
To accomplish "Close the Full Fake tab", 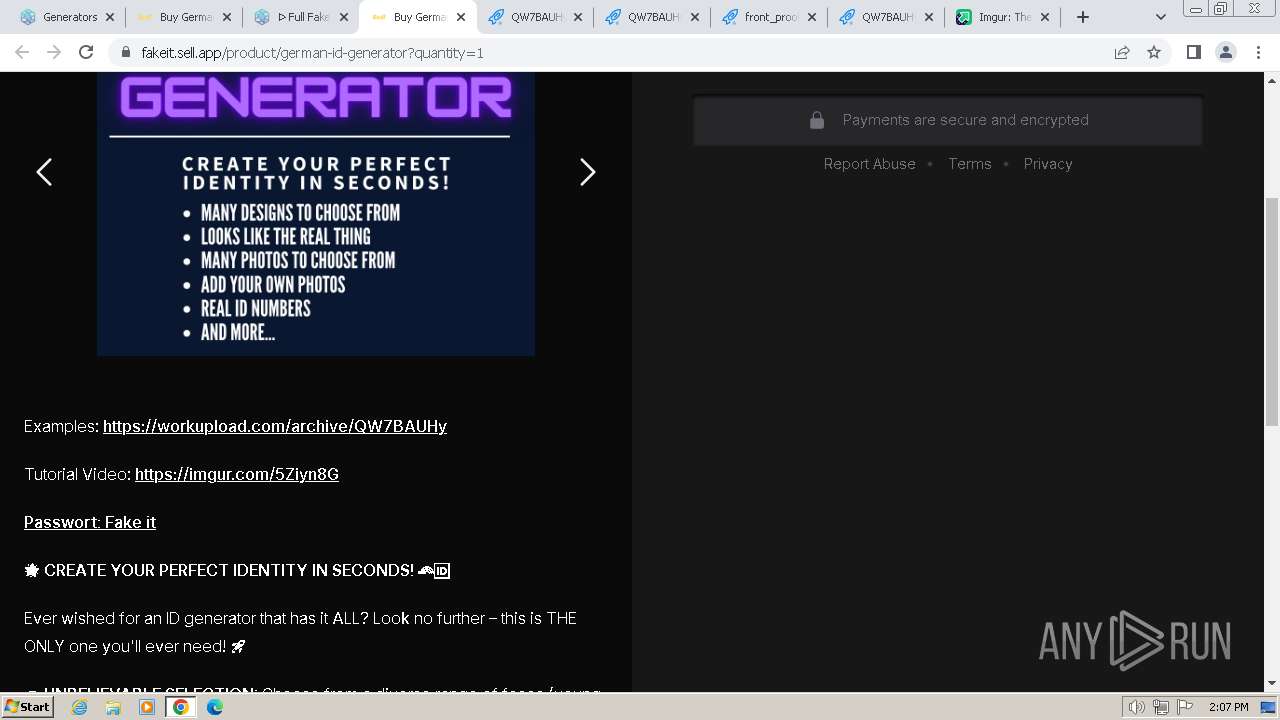I will (344, 17).
